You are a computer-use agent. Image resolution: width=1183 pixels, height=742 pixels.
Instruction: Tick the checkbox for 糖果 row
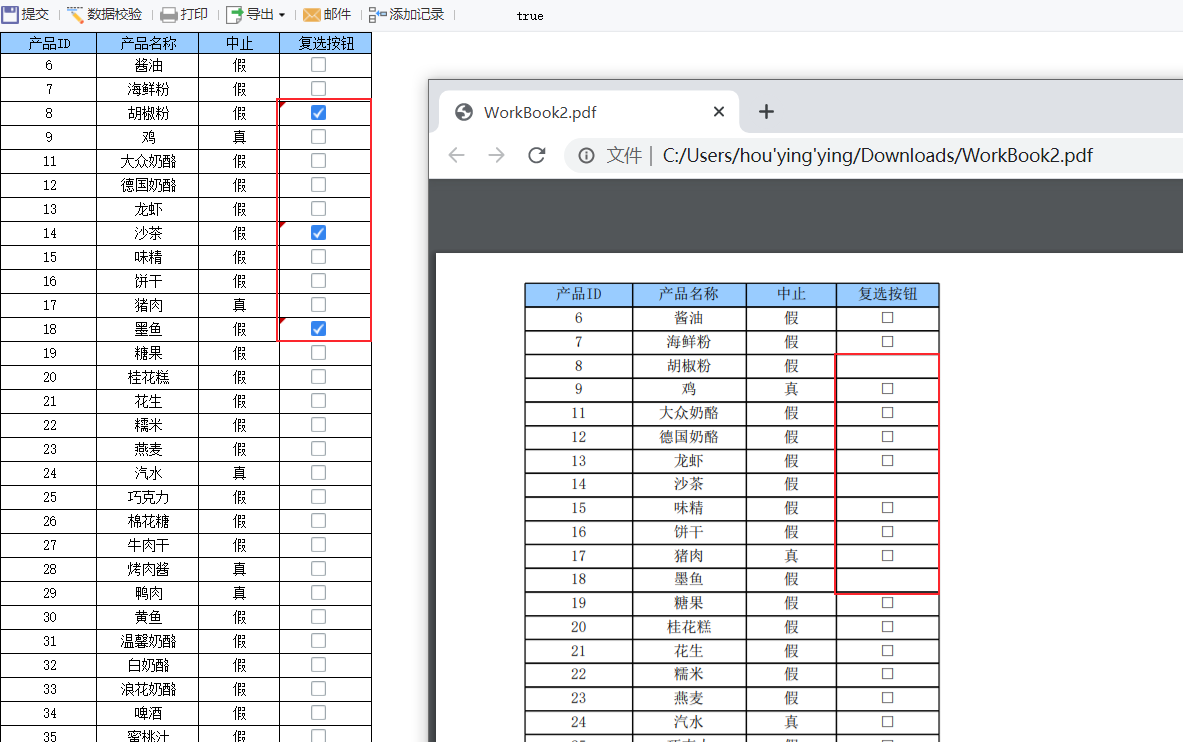pos(318,353)
